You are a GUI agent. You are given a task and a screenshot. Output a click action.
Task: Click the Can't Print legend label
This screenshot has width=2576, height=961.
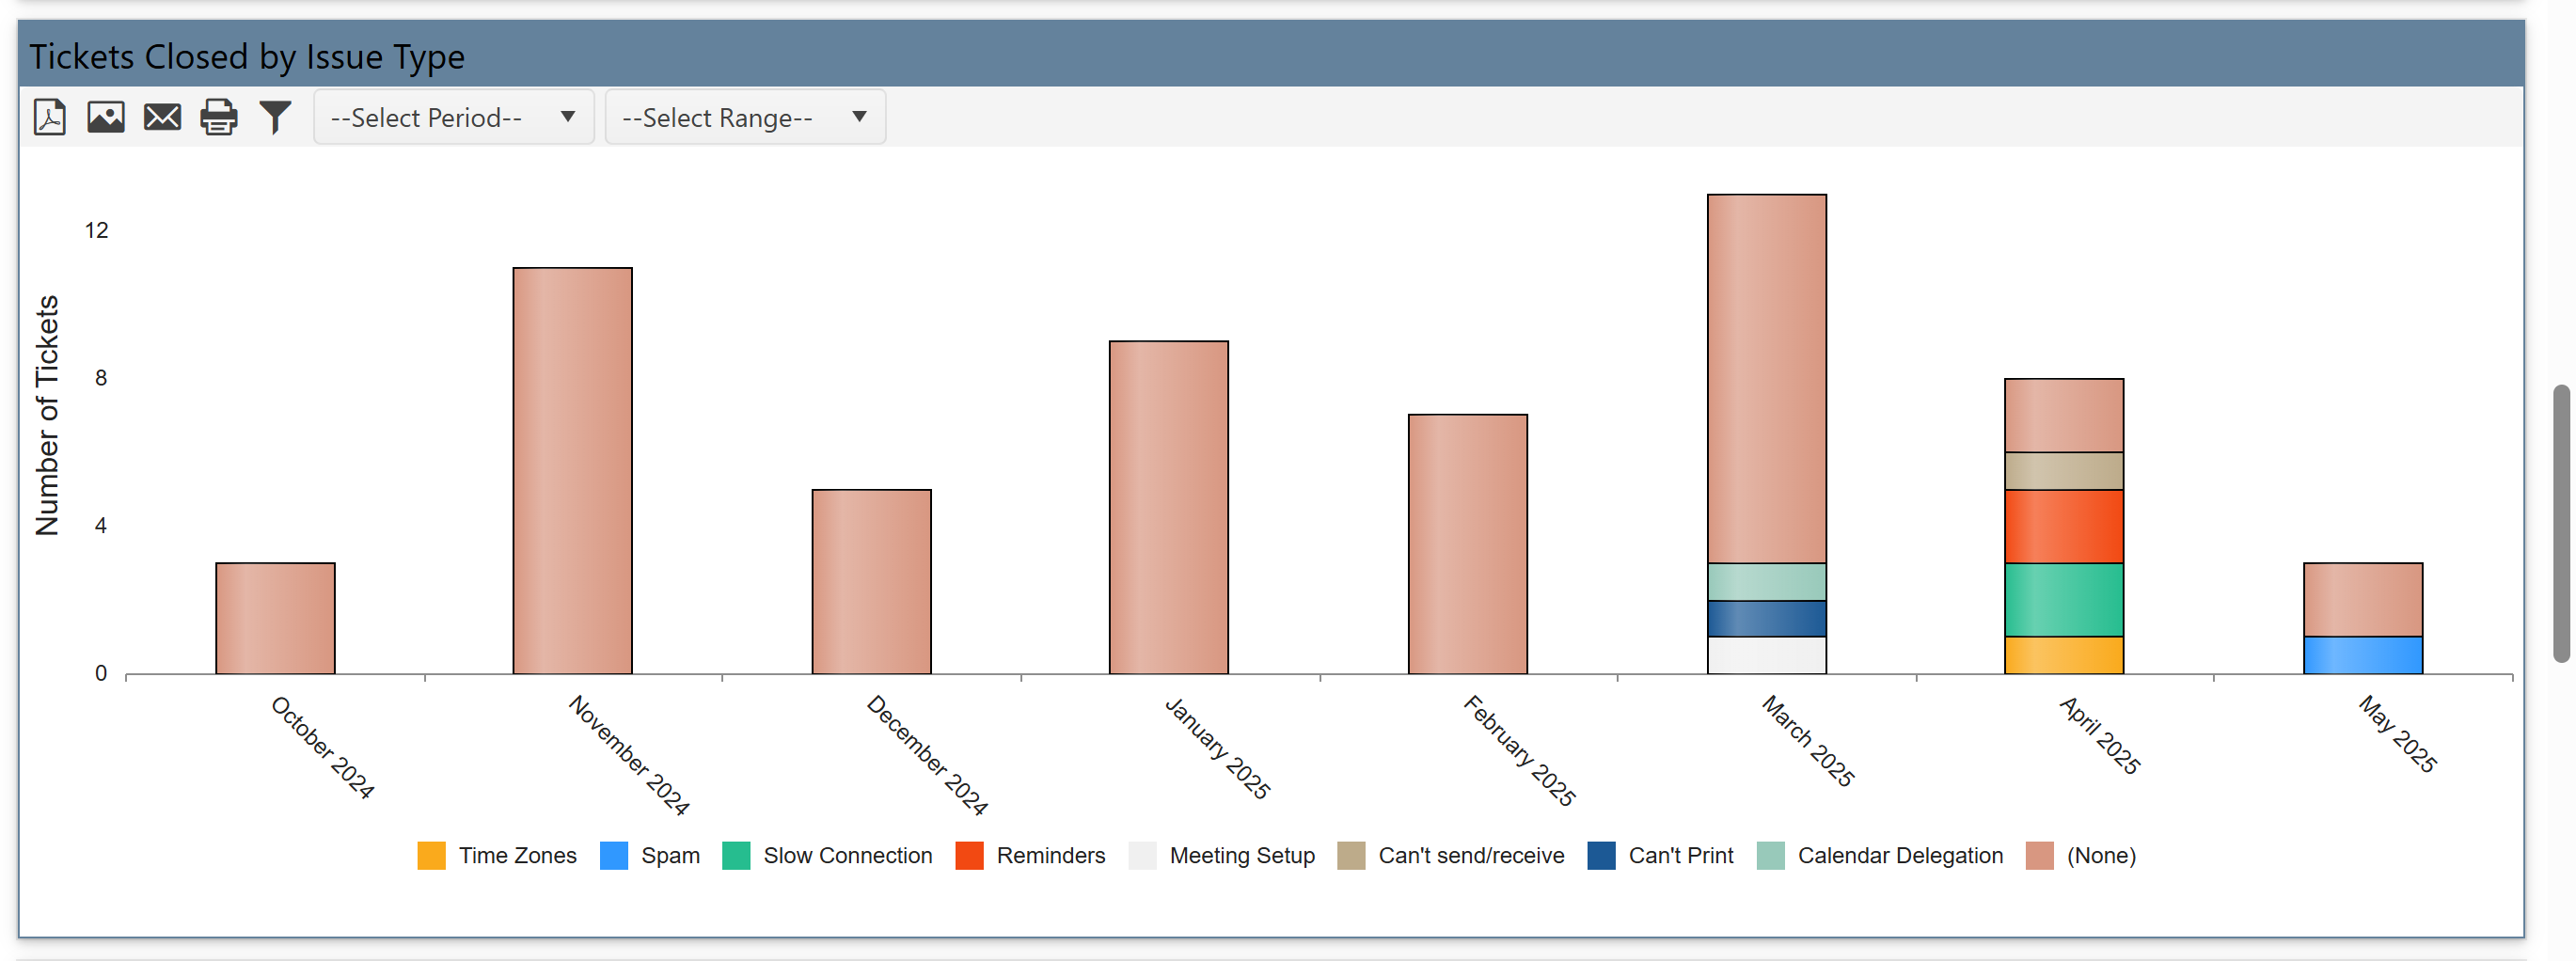coord(1680,856)
